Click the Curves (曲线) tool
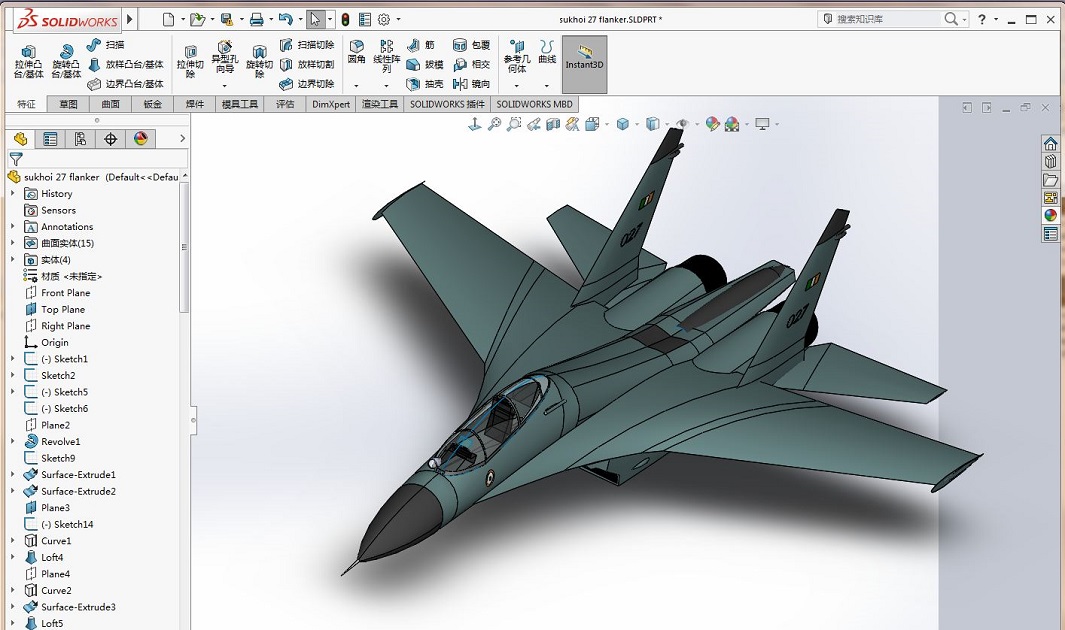The height and width of the screenshot is (630, 1065). coord(547,52)
